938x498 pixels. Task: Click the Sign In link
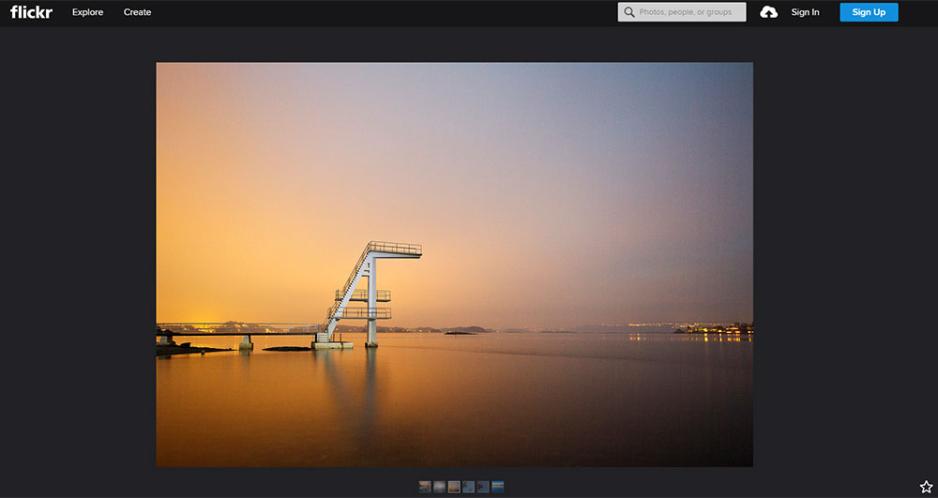click(x=805, y=12)
